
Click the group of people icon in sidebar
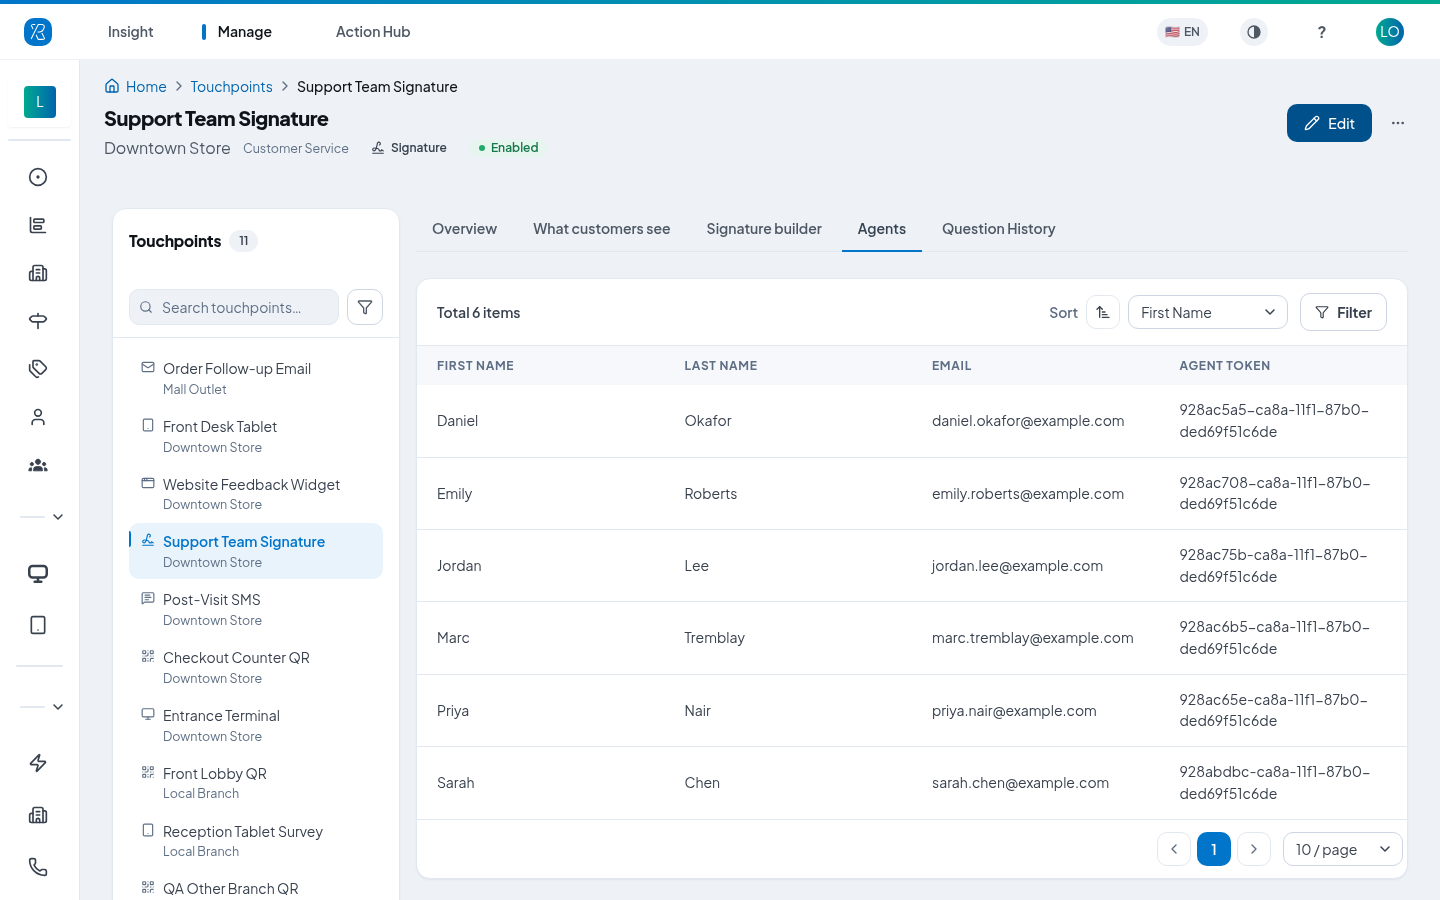(38, 465)
